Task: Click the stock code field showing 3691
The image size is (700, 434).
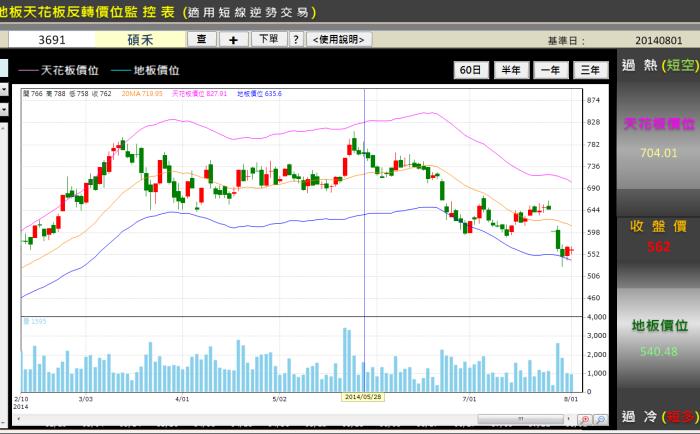Action: [52, 40]
